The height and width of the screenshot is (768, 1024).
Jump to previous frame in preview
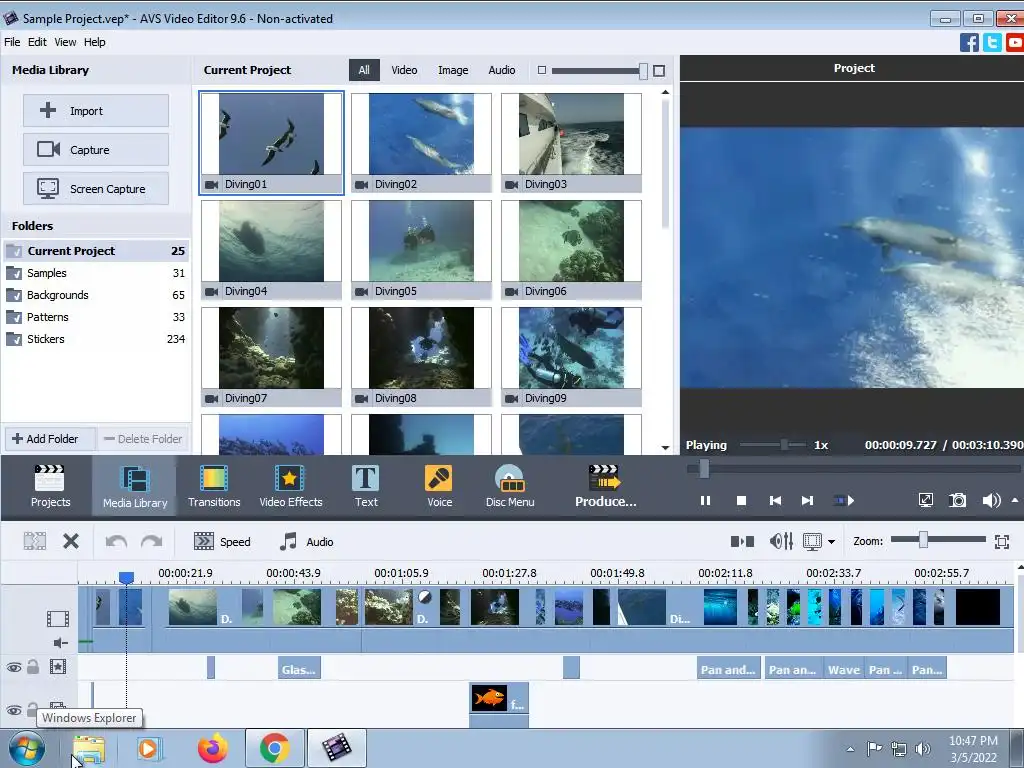point(775,501)
